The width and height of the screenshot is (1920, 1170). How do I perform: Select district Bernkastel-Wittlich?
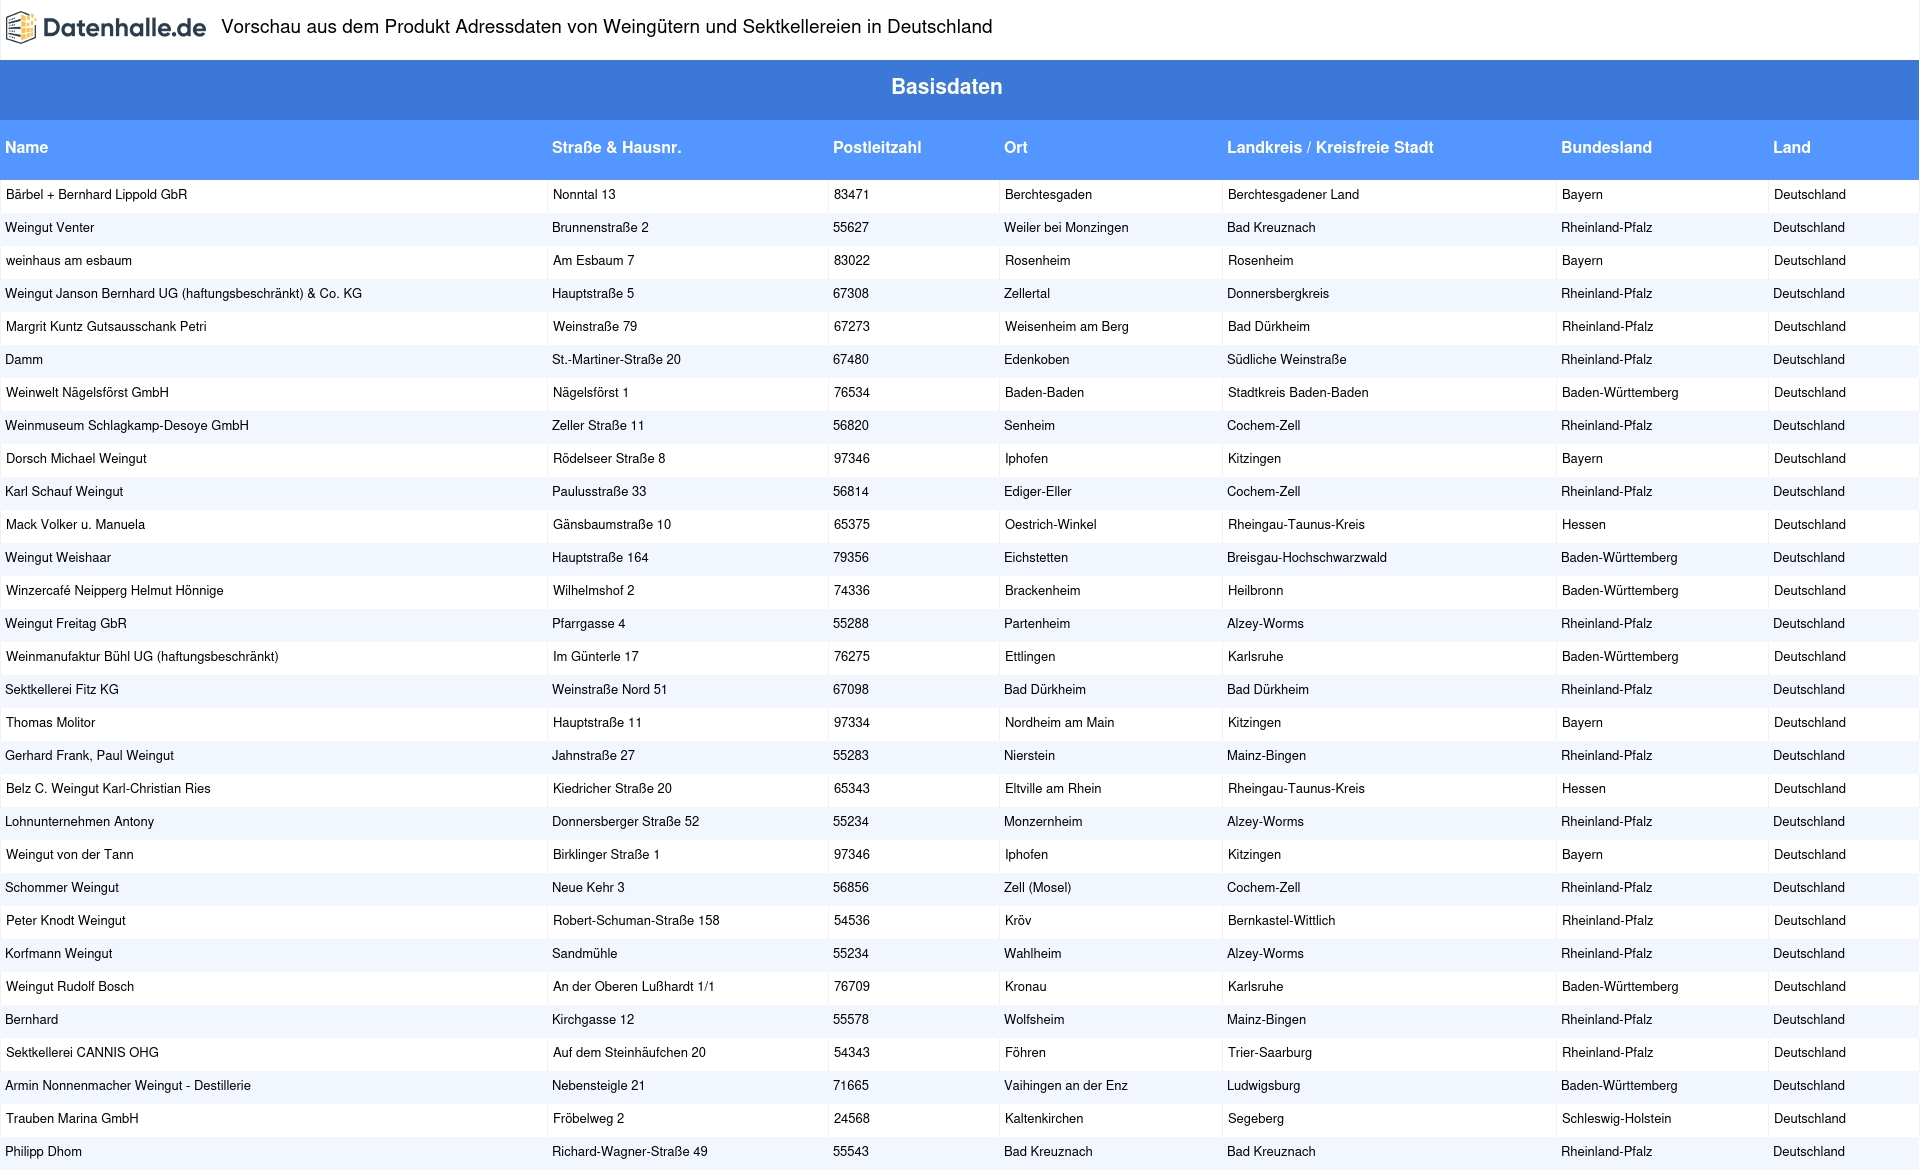1282,921
